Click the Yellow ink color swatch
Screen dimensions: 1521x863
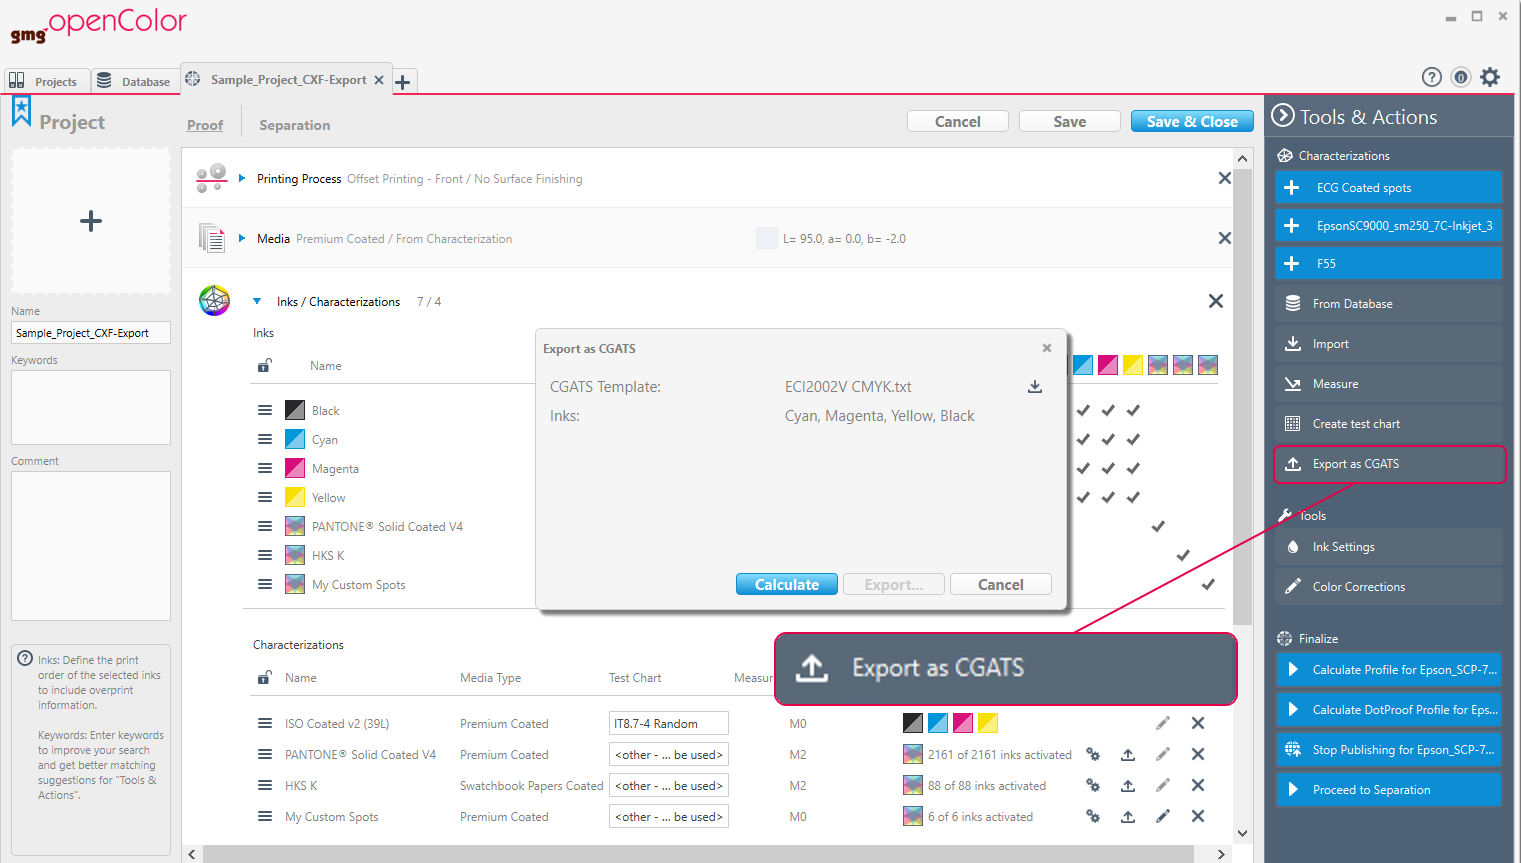(295, 497)
